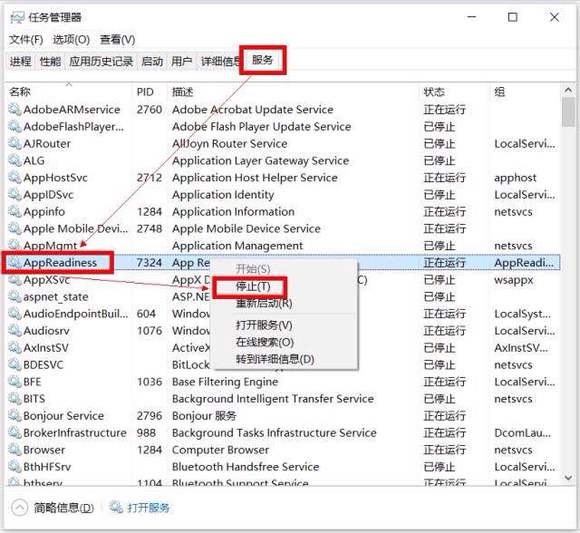This screenshot has height=533, width=580.
Task: Click the aspnet_state service icon
Action: (15, 297)
